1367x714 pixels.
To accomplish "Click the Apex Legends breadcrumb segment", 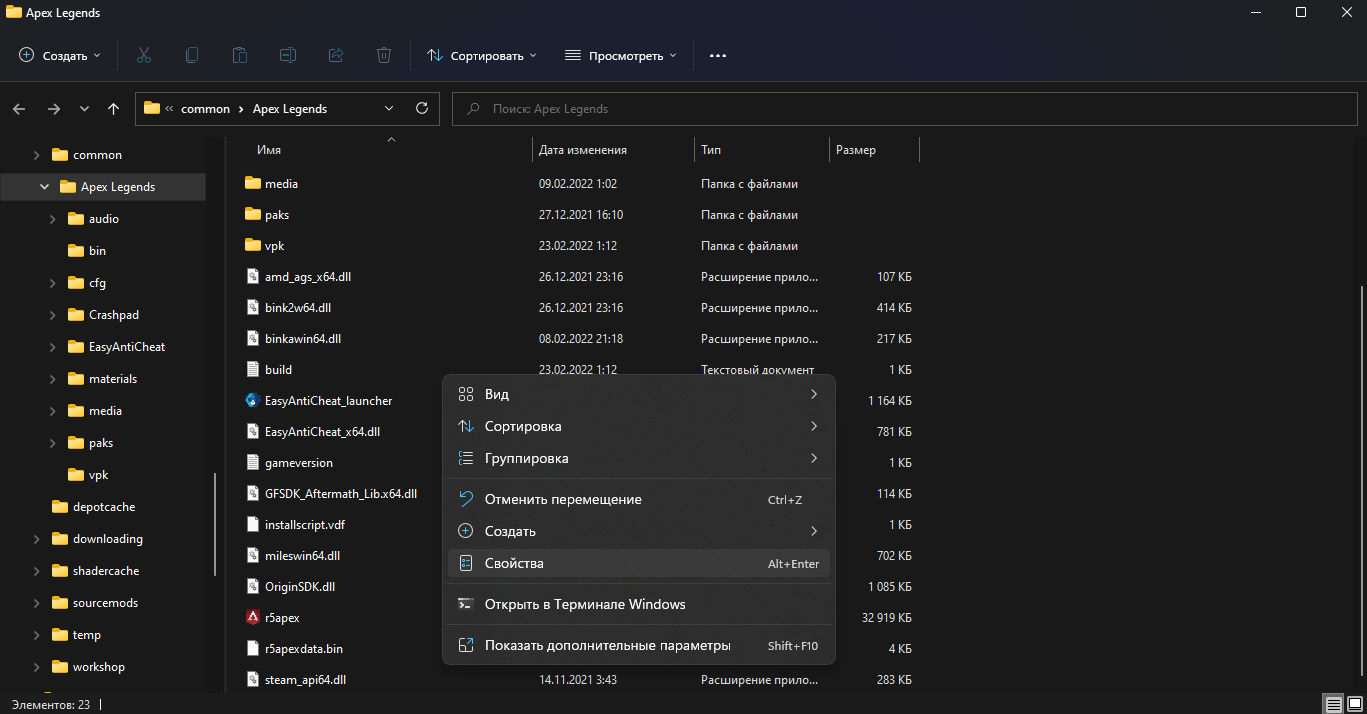I will click(290, 109).
